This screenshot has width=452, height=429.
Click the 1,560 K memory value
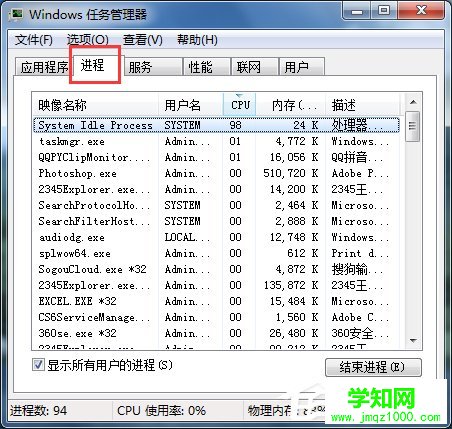coord(297,317)
